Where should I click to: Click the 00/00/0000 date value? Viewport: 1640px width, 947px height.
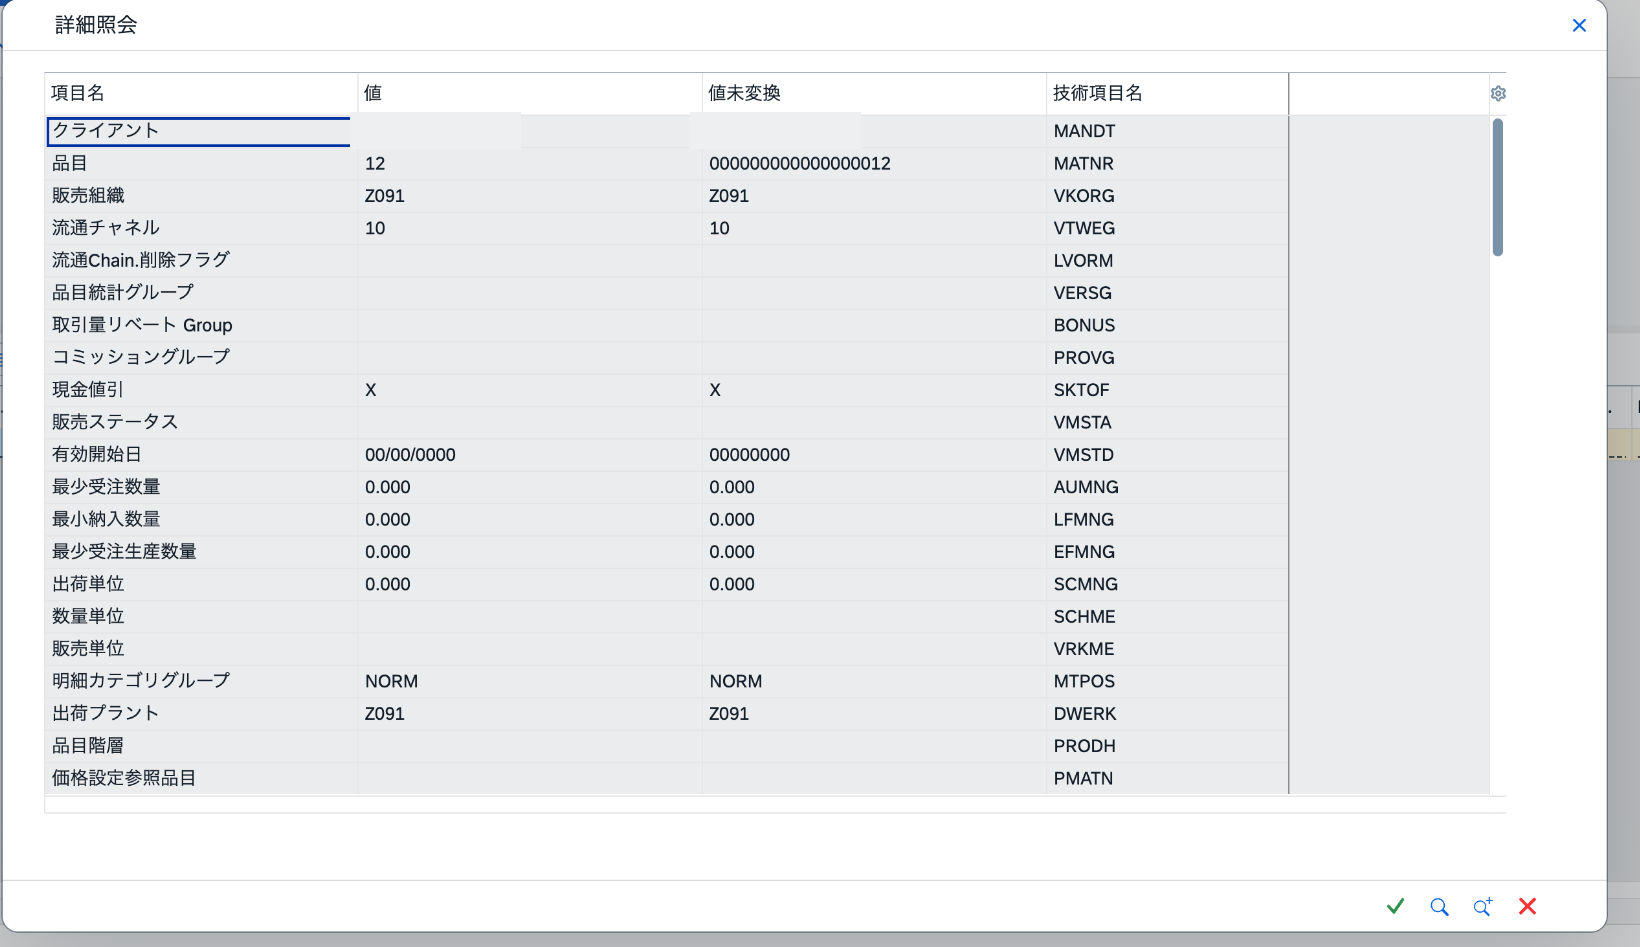point(410,455)
